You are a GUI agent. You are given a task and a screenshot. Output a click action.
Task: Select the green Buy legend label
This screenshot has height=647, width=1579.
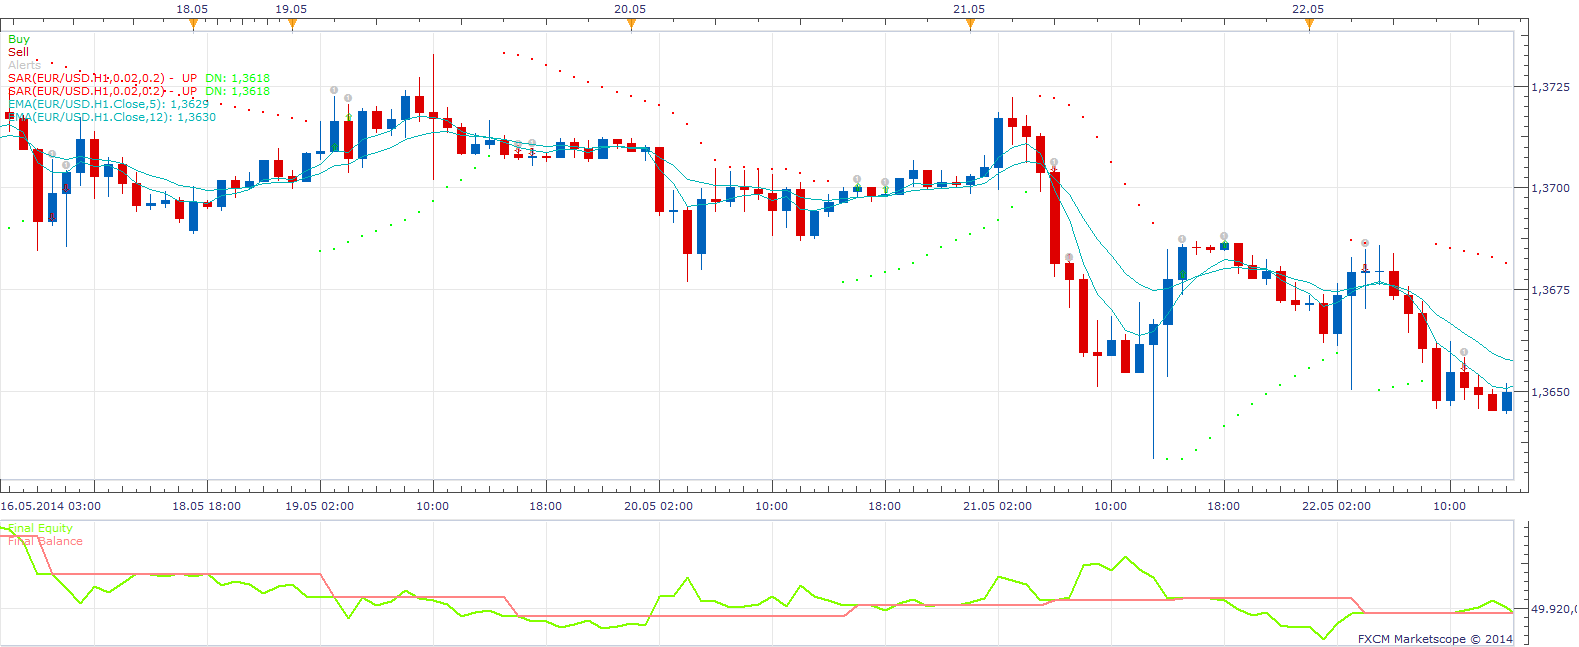point(19,39)
